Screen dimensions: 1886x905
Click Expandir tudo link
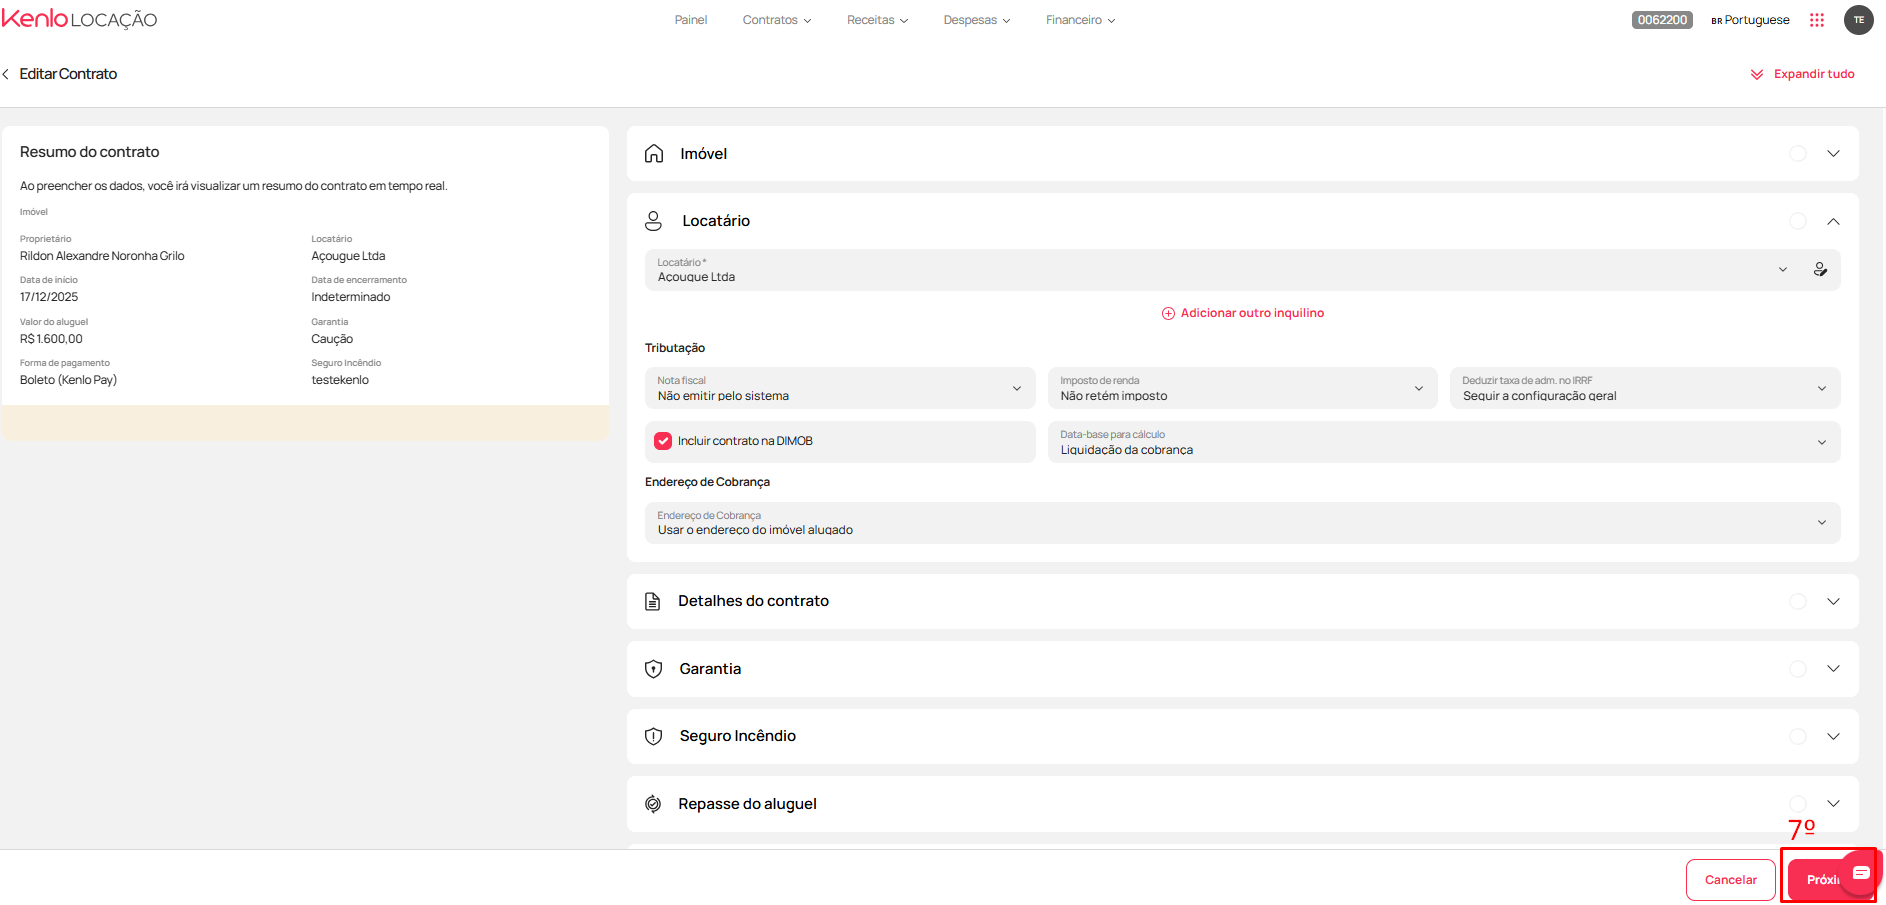[x=1814, y=74]
